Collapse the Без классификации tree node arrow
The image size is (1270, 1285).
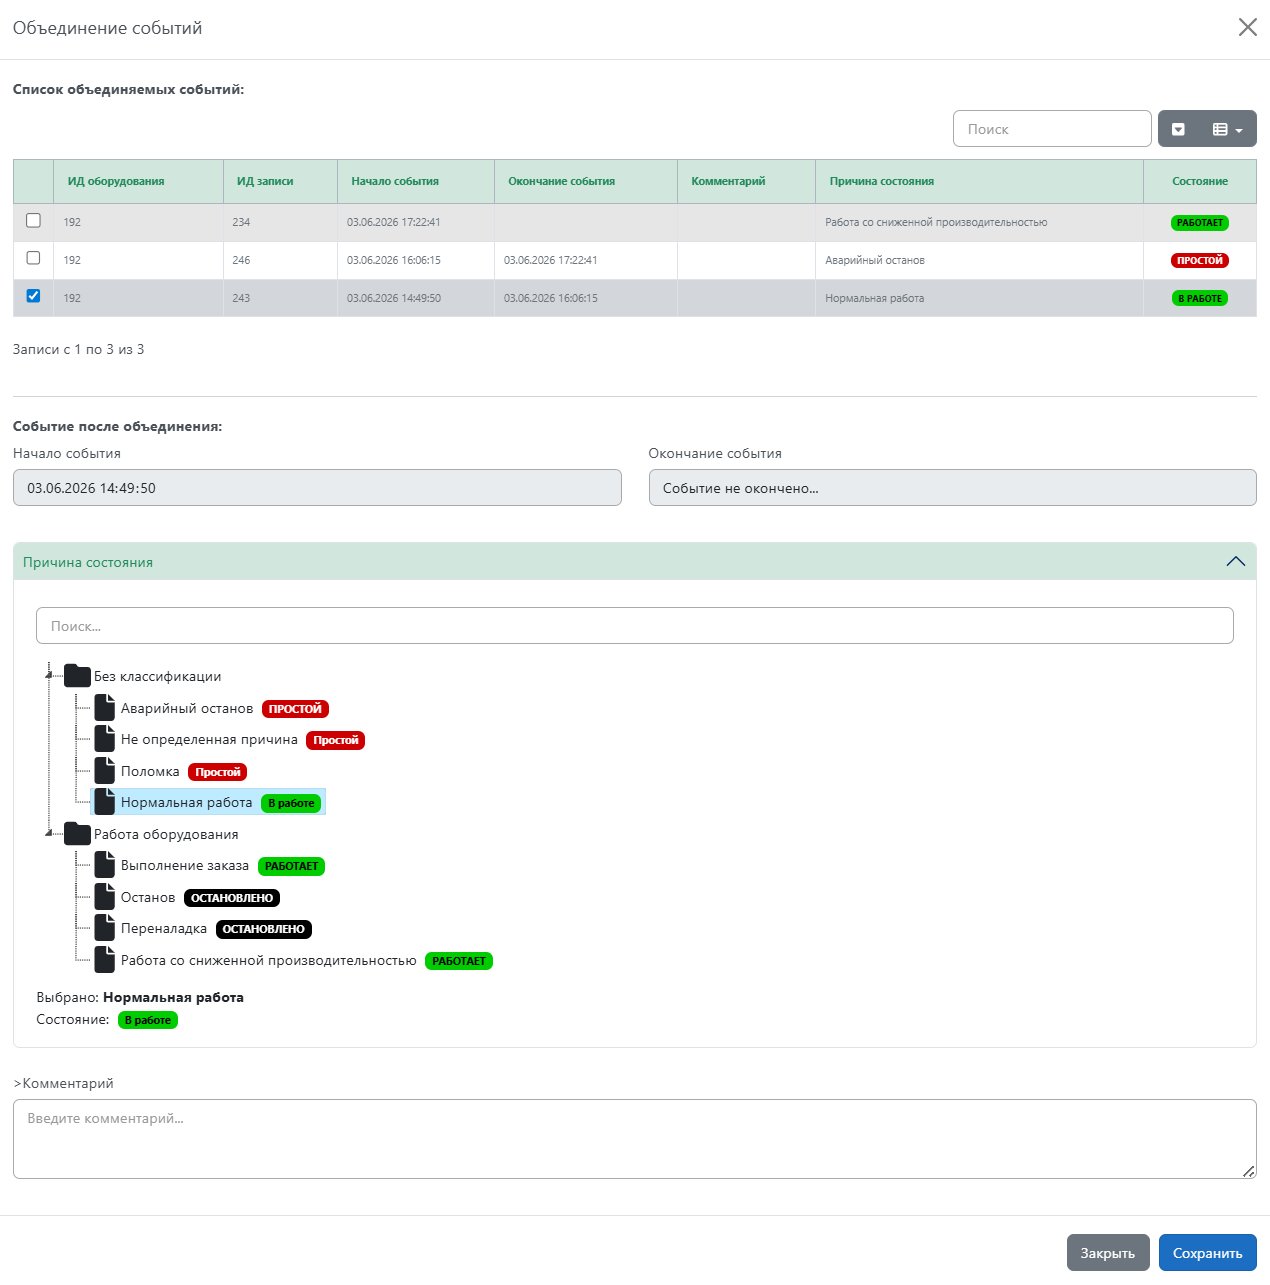48,676
